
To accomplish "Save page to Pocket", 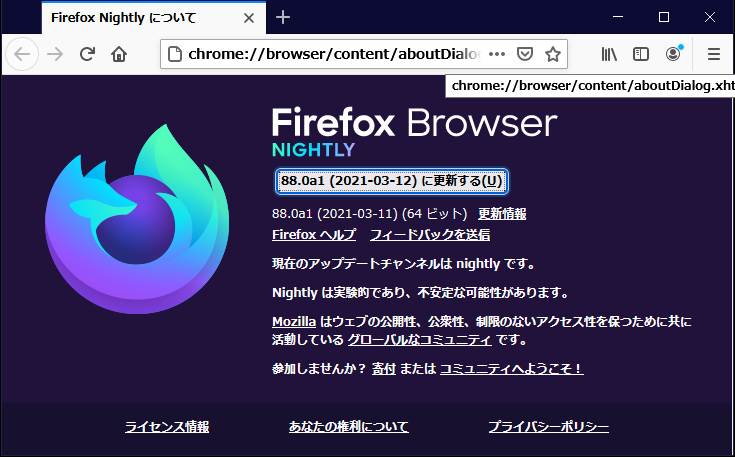I will point(525,54).
